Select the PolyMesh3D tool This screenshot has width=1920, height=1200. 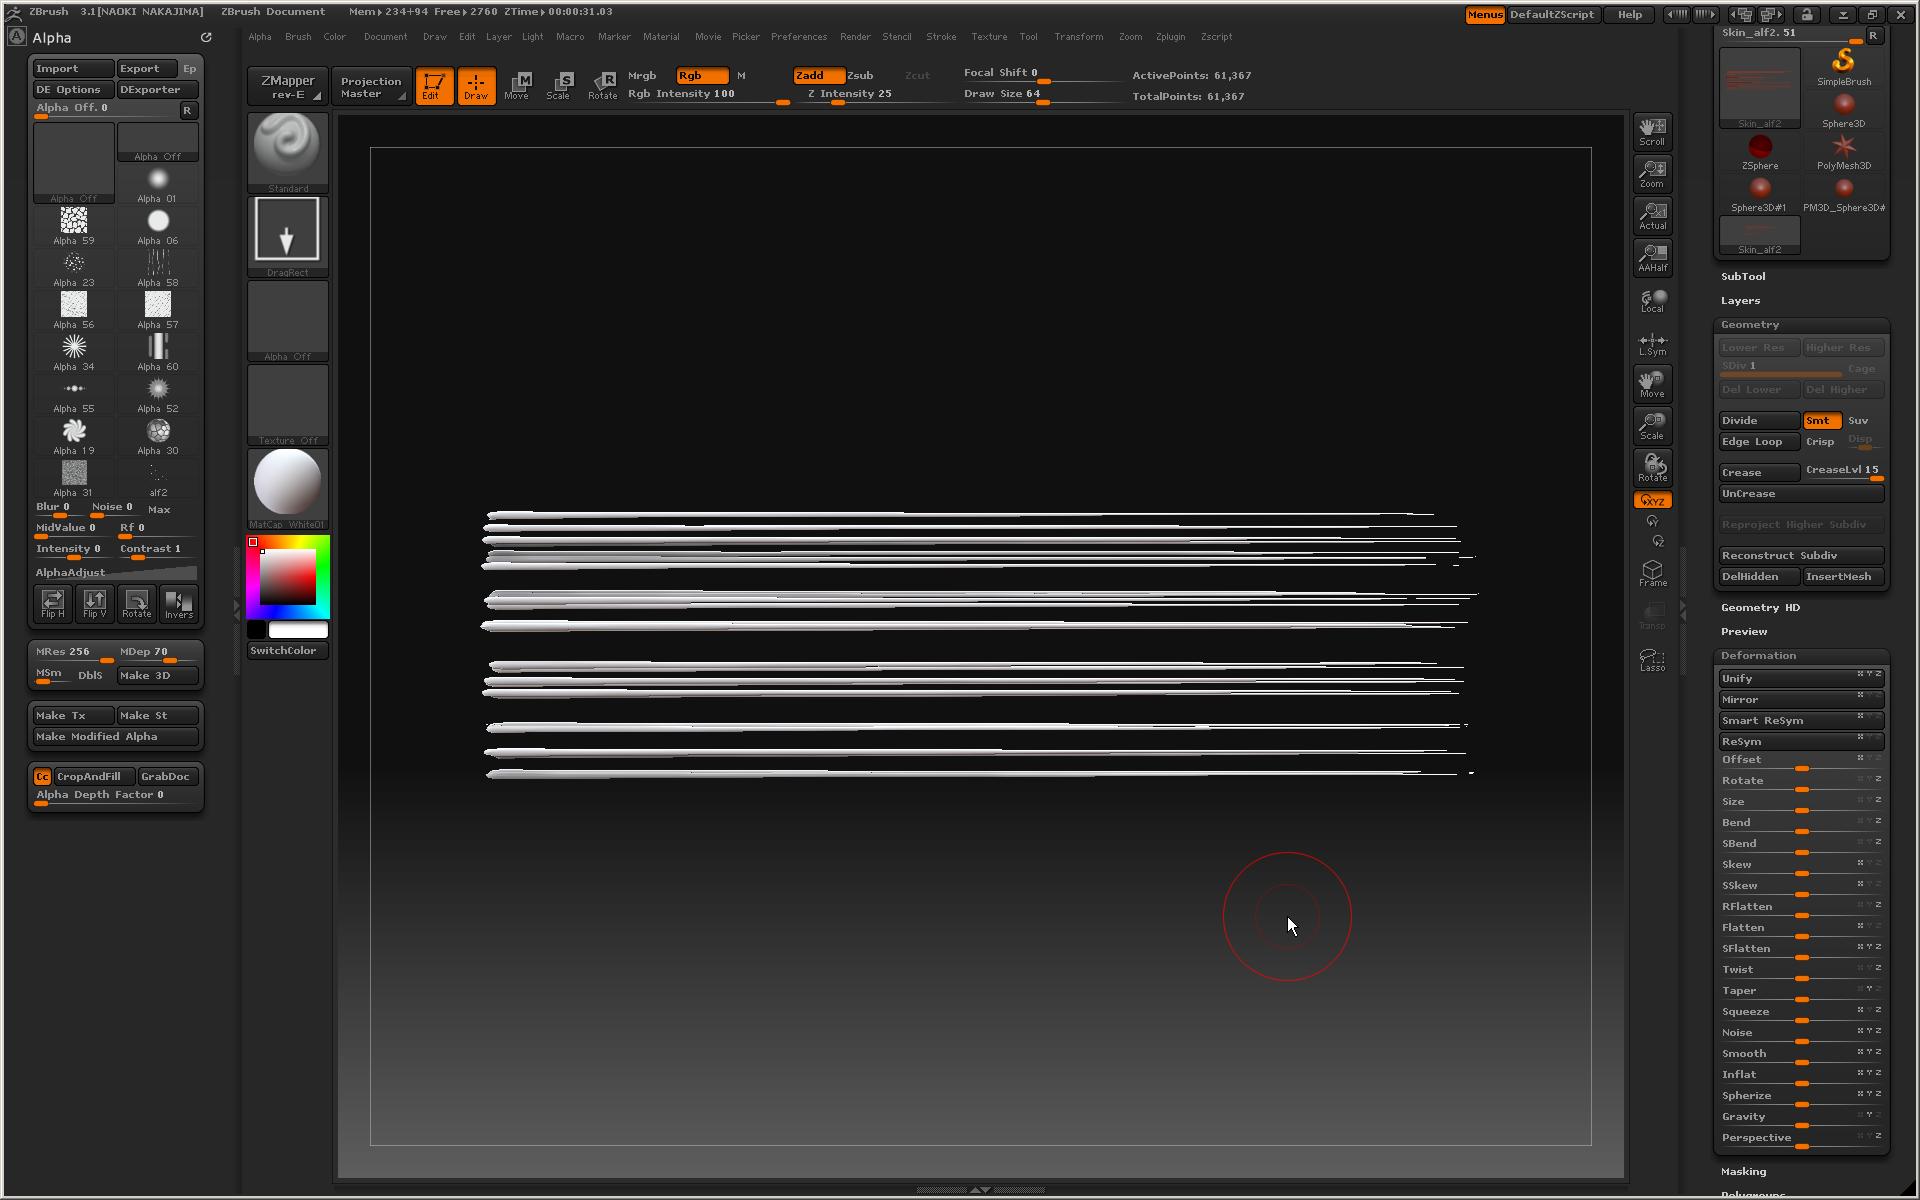[x=1844, y=151]
